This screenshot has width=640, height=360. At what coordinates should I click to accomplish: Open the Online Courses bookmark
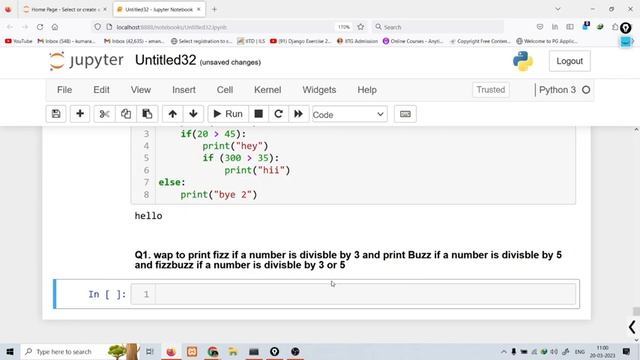413,41
